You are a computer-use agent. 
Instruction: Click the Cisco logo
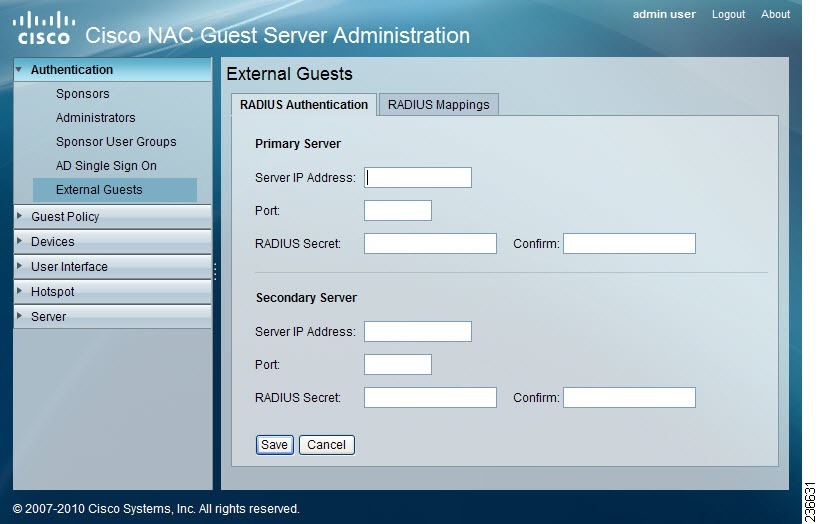point(44,28)
